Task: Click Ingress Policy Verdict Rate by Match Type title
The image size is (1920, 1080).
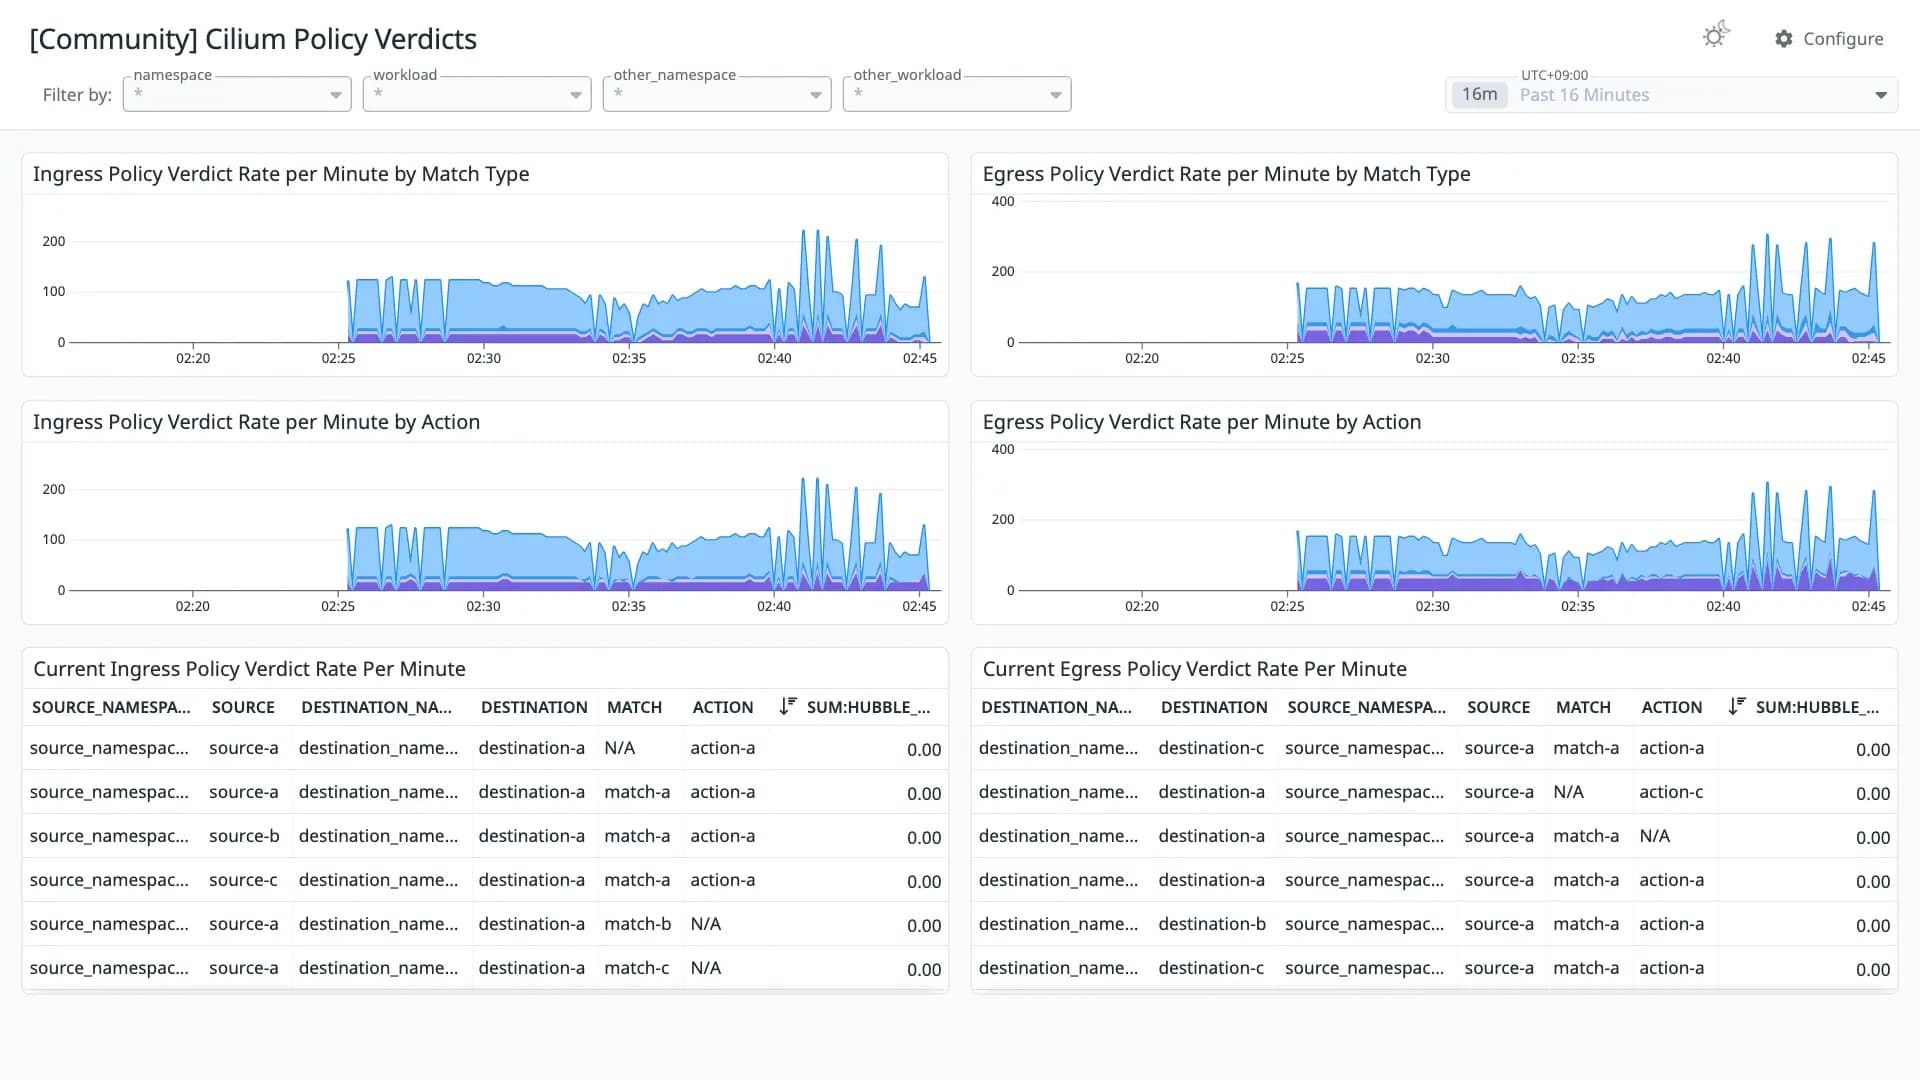Action: click(x=281, y=174)
